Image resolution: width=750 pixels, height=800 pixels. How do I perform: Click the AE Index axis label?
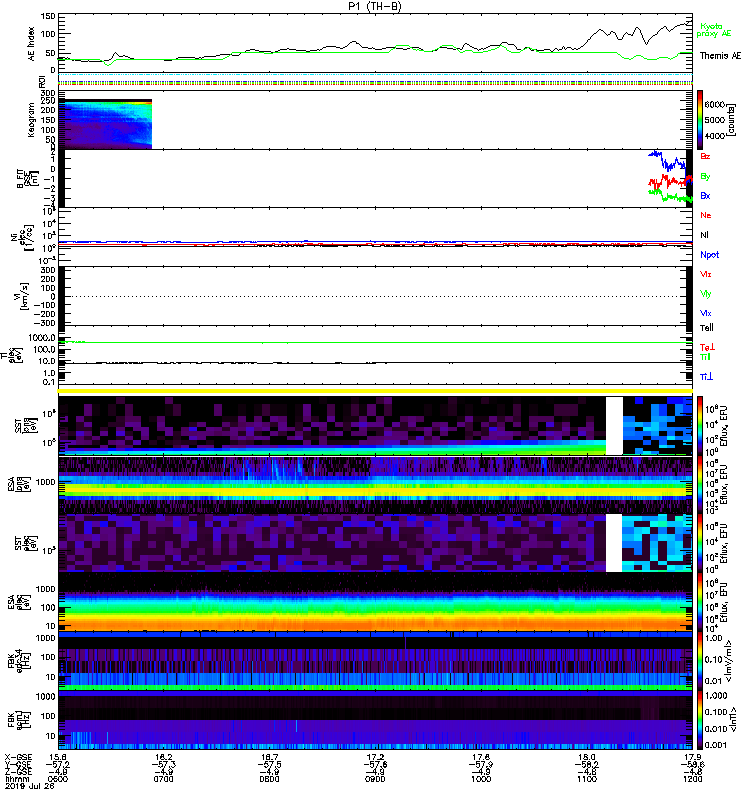coord(32,43)
